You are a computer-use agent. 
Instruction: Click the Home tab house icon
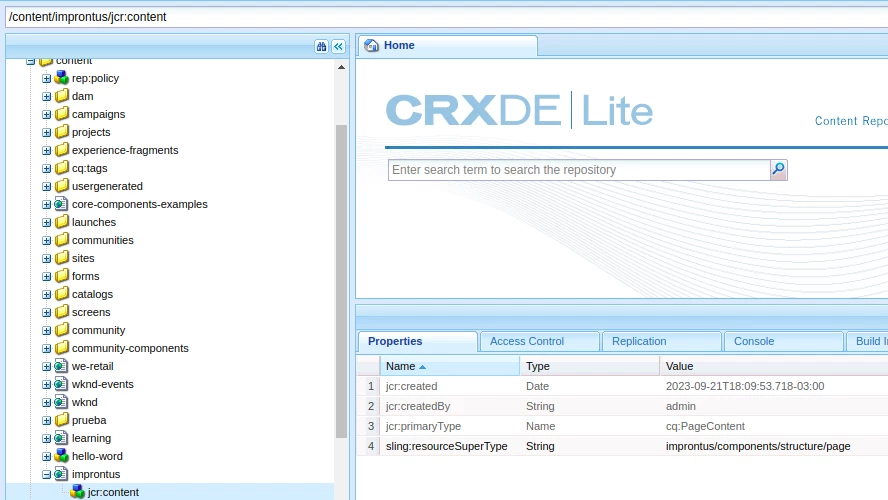tap(372, 45)
